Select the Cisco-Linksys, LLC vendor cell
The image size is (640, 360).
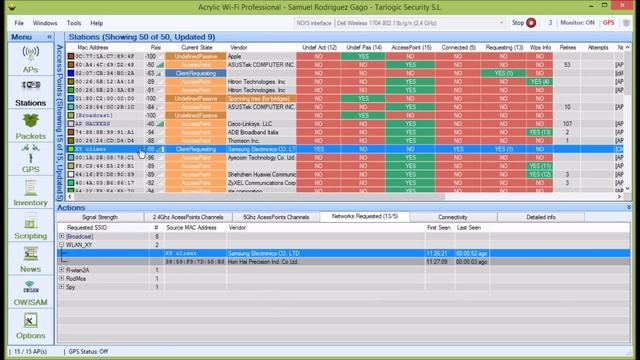(x=261, y=124)
